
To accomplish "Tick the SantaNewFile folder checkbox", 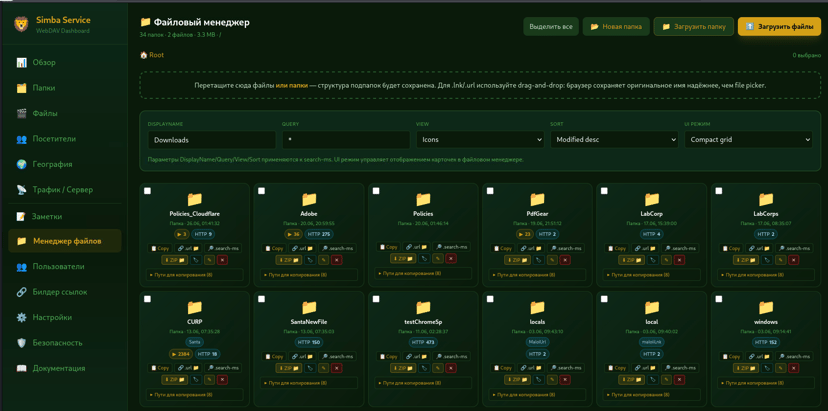I will point(261,299).
